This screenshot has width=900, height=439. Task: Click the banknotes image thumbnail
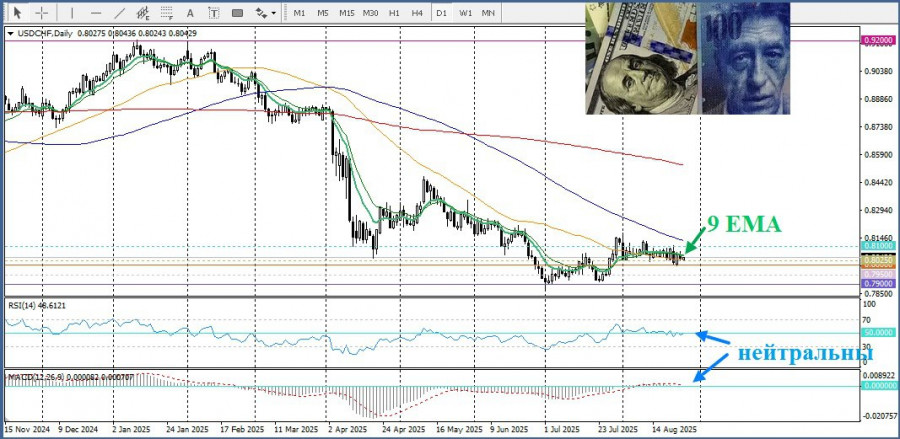[688, 59]
